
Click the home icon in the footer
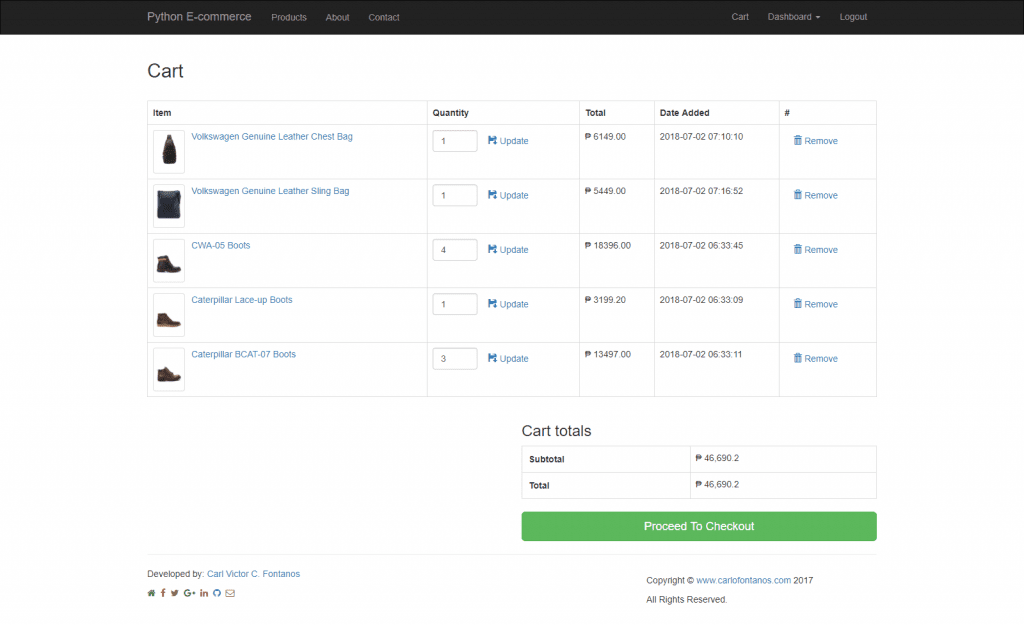click(x=150, y=592)
